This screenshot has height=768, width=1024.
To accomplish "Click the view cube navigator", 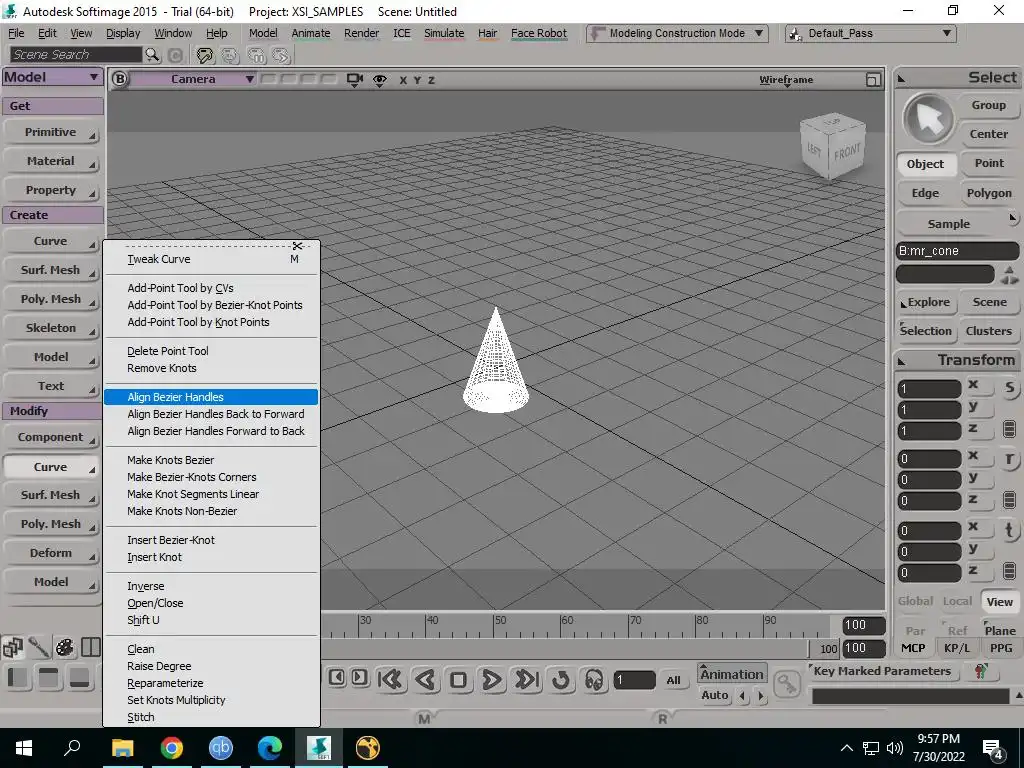I will click(x=833, y=146).
